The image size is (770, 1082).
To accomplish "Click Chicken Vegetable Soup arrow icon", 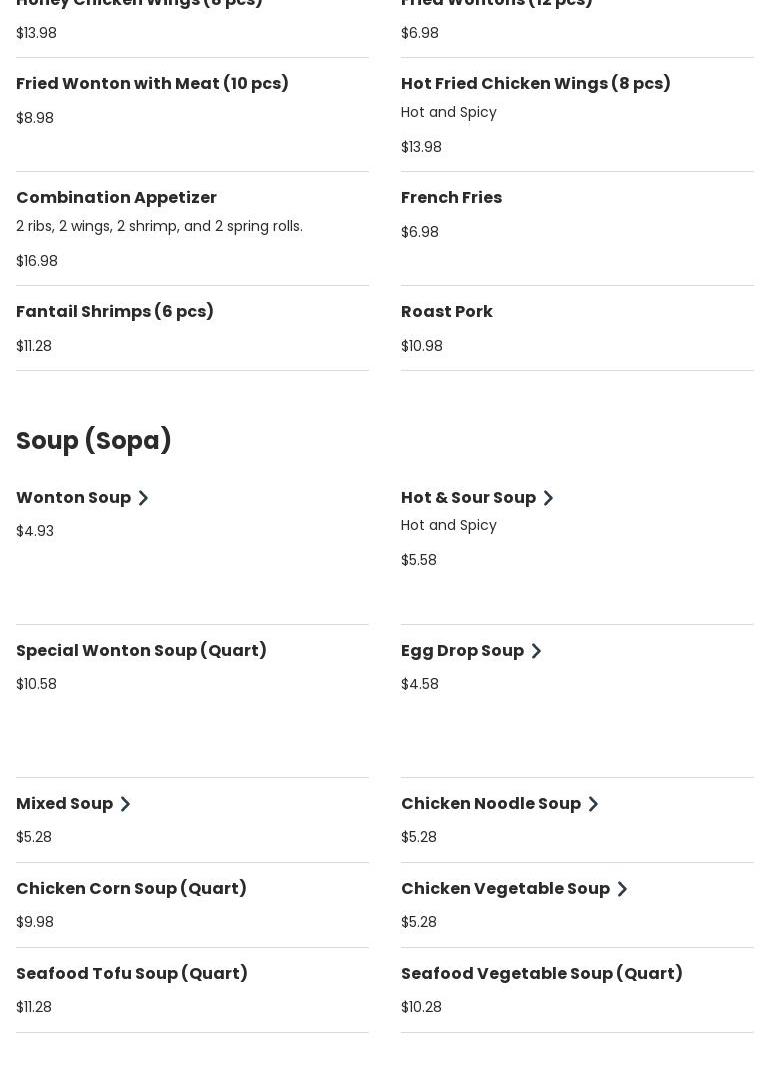I will click(622, 889).
